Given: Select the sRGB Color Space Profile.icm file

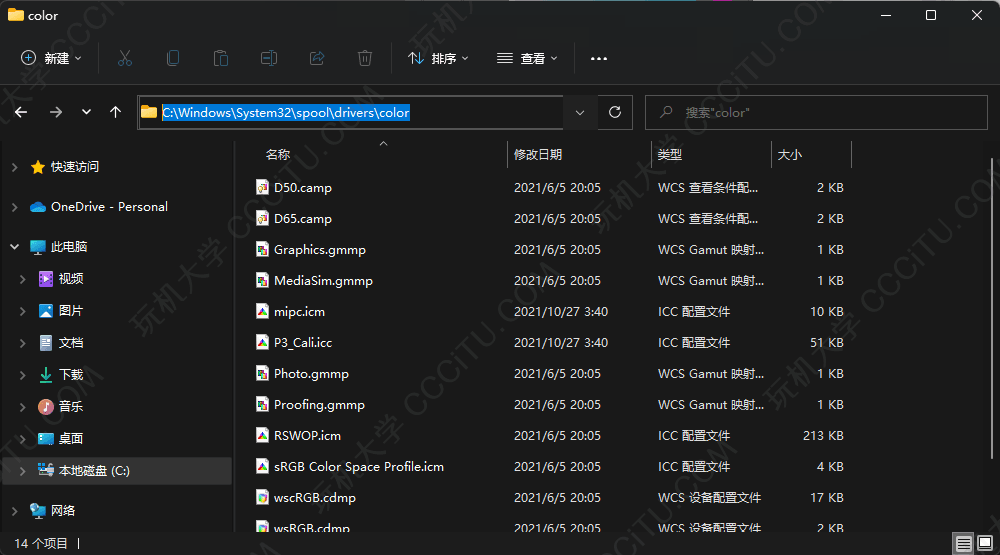Looking at the screenshot, I should pos(358,467).
